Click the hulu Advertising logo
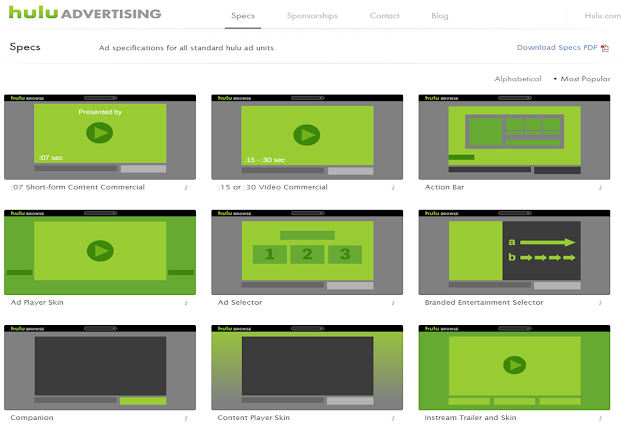 85,13
